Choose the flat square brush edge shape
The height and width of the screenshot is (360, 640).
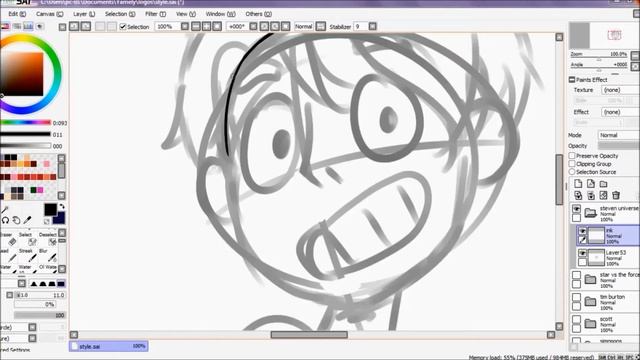click(61, 284)
